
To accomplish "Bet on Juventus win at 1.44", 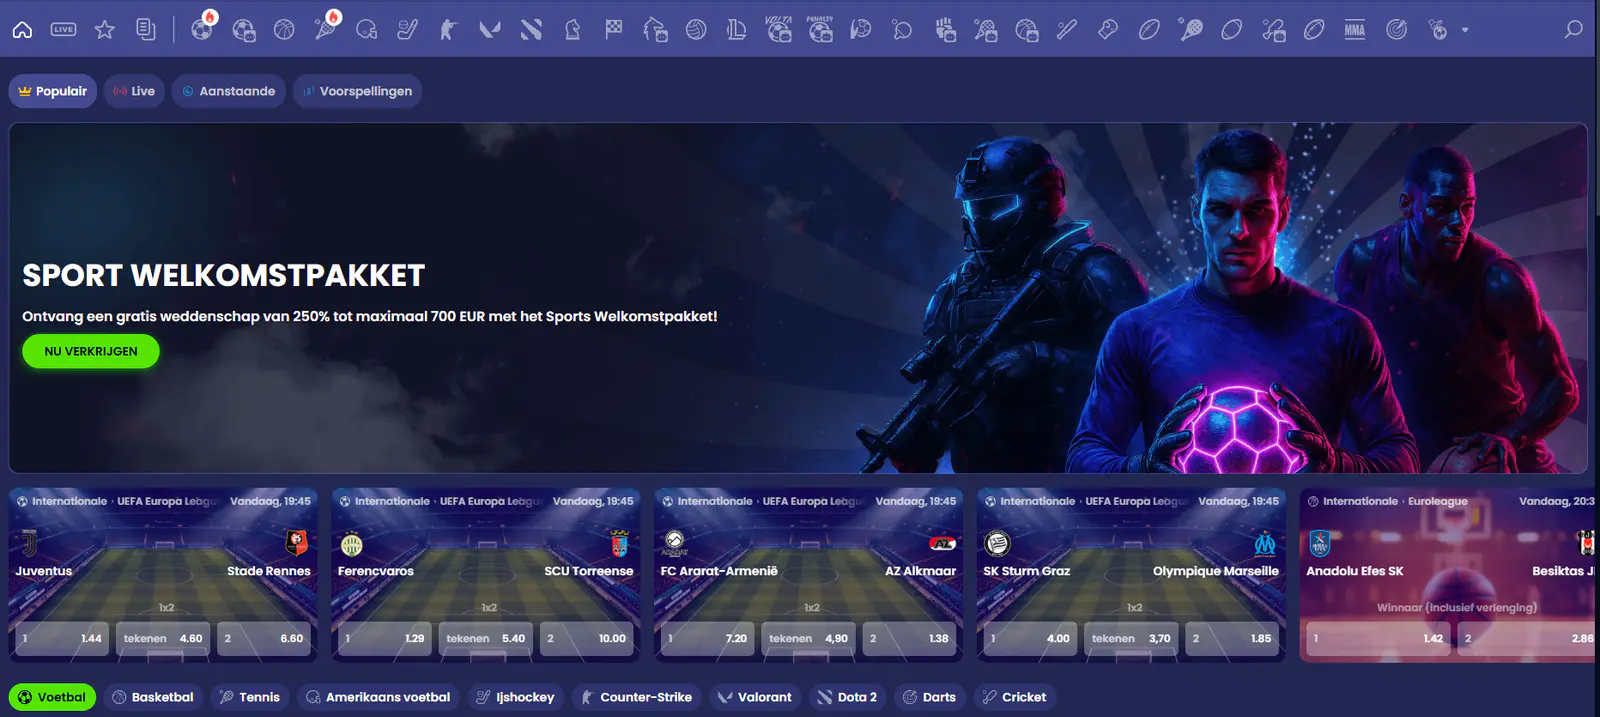I will point(62,638).
